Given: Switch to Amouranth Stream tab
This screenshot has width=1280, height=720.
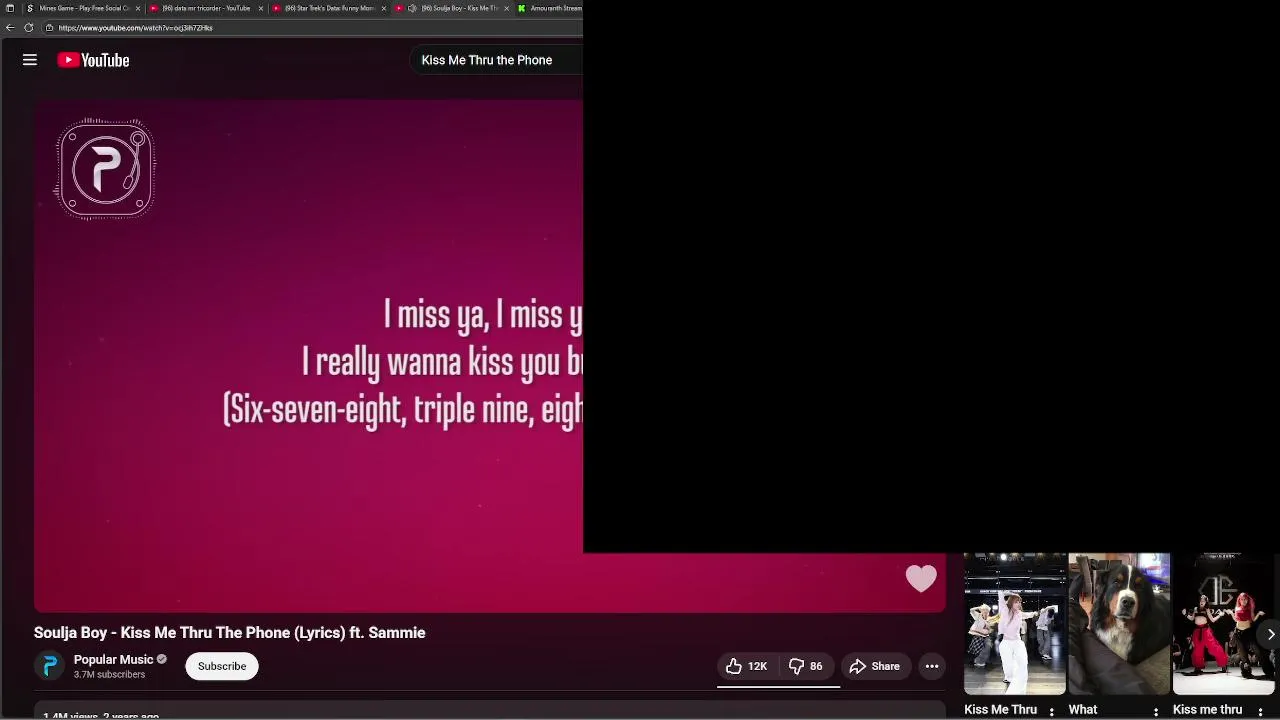Looking at the screenshot, I should click(x=549, y=8).
